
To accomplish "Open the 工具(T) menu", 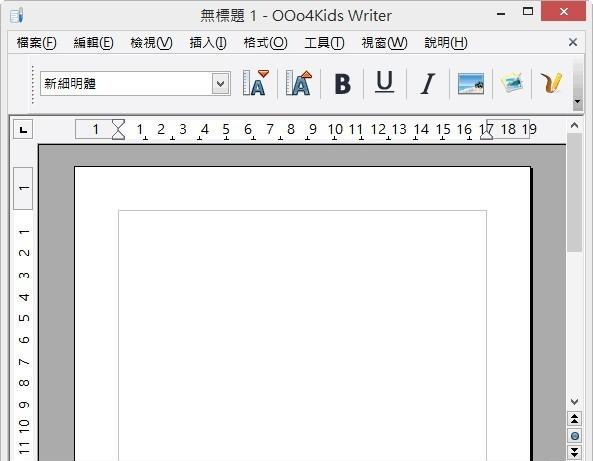I will 324,43.
